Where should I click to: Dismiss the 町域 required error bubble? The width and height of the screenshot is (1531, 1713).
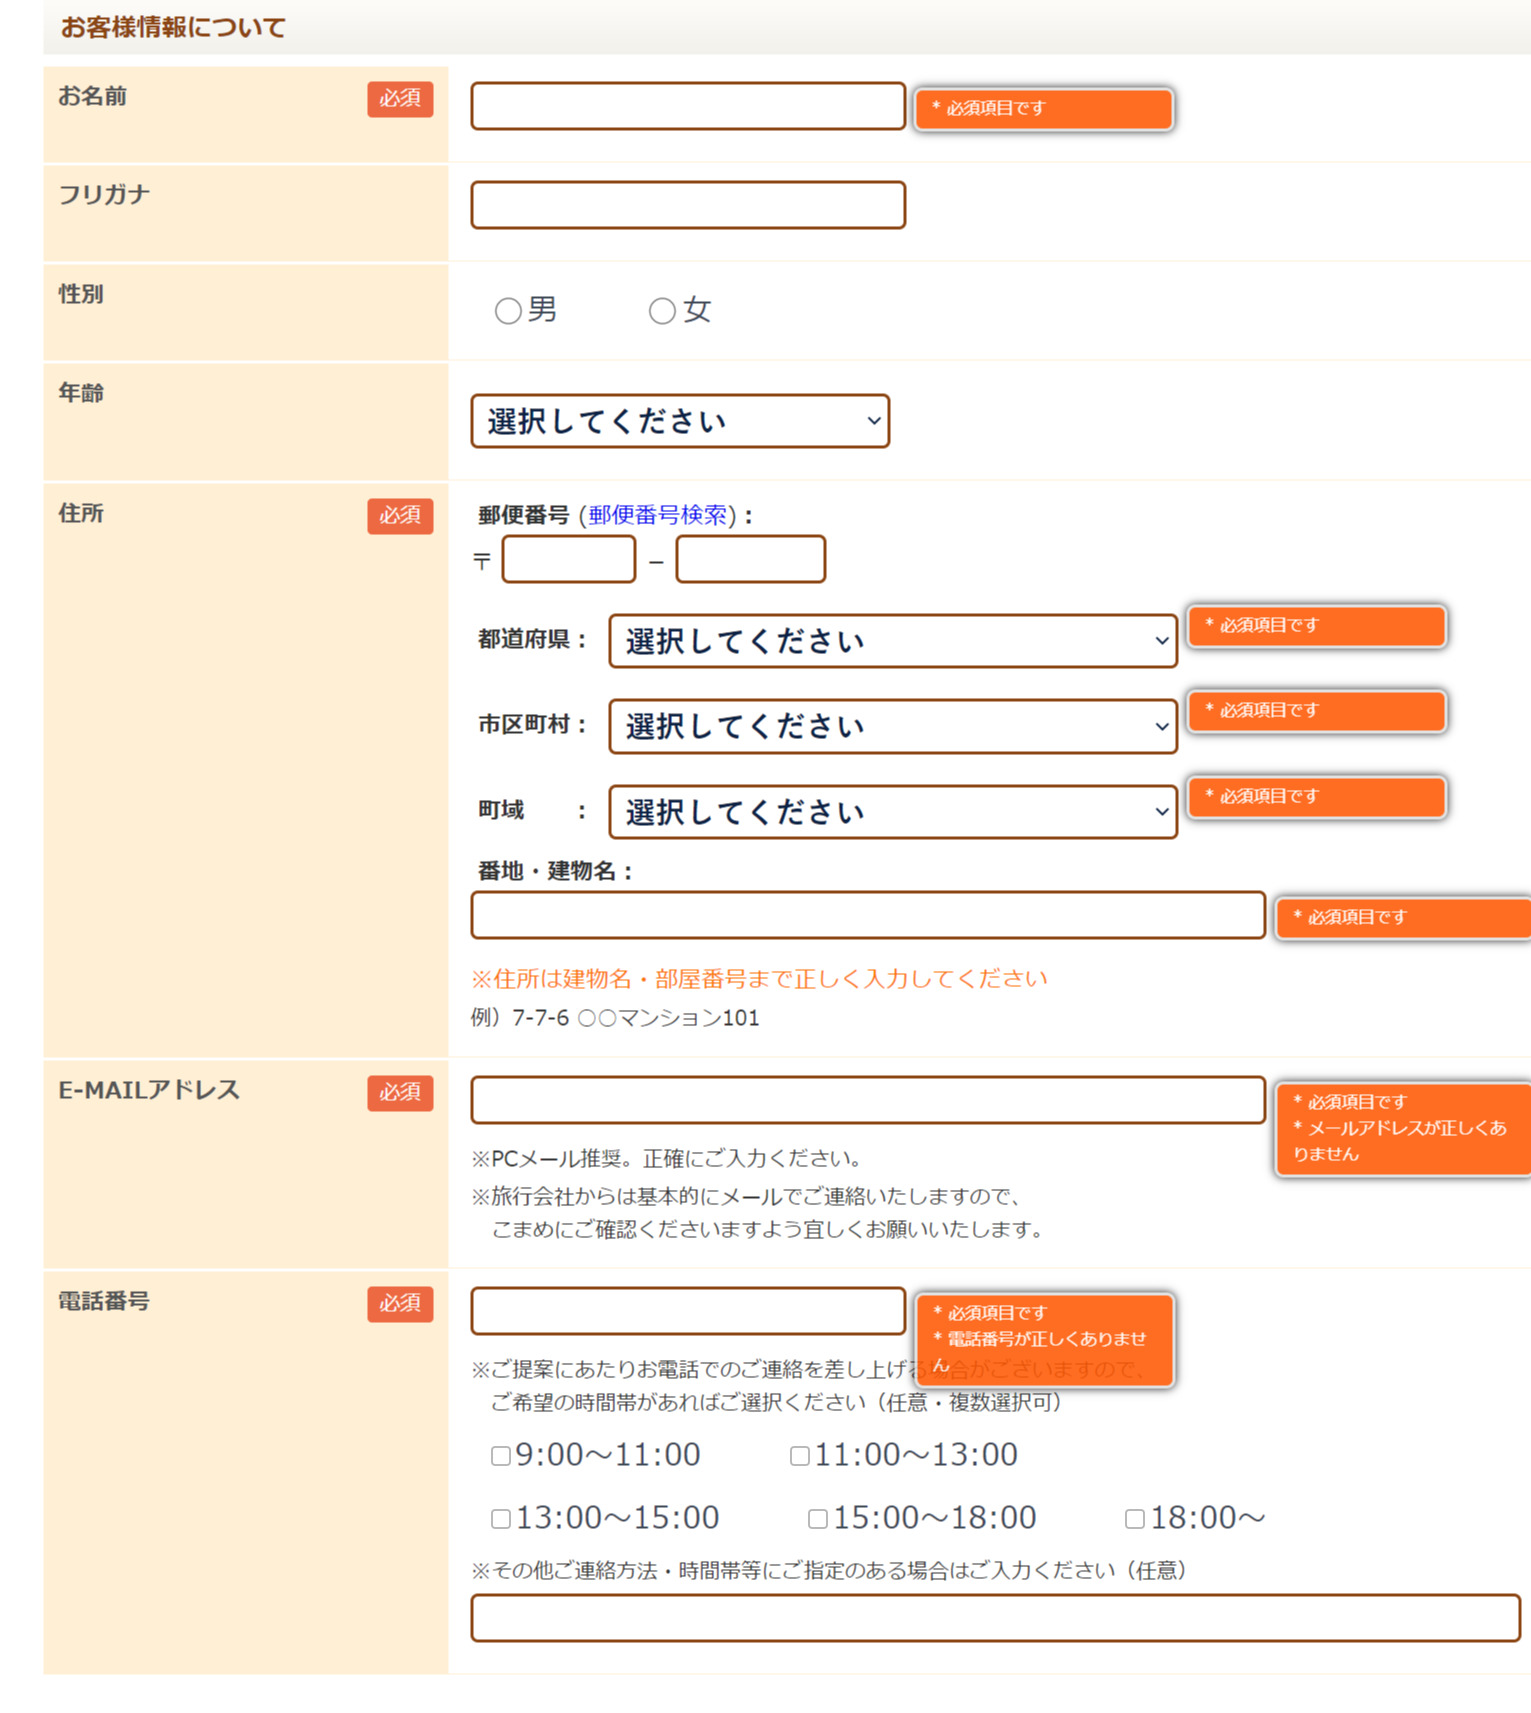[1317, 797]
